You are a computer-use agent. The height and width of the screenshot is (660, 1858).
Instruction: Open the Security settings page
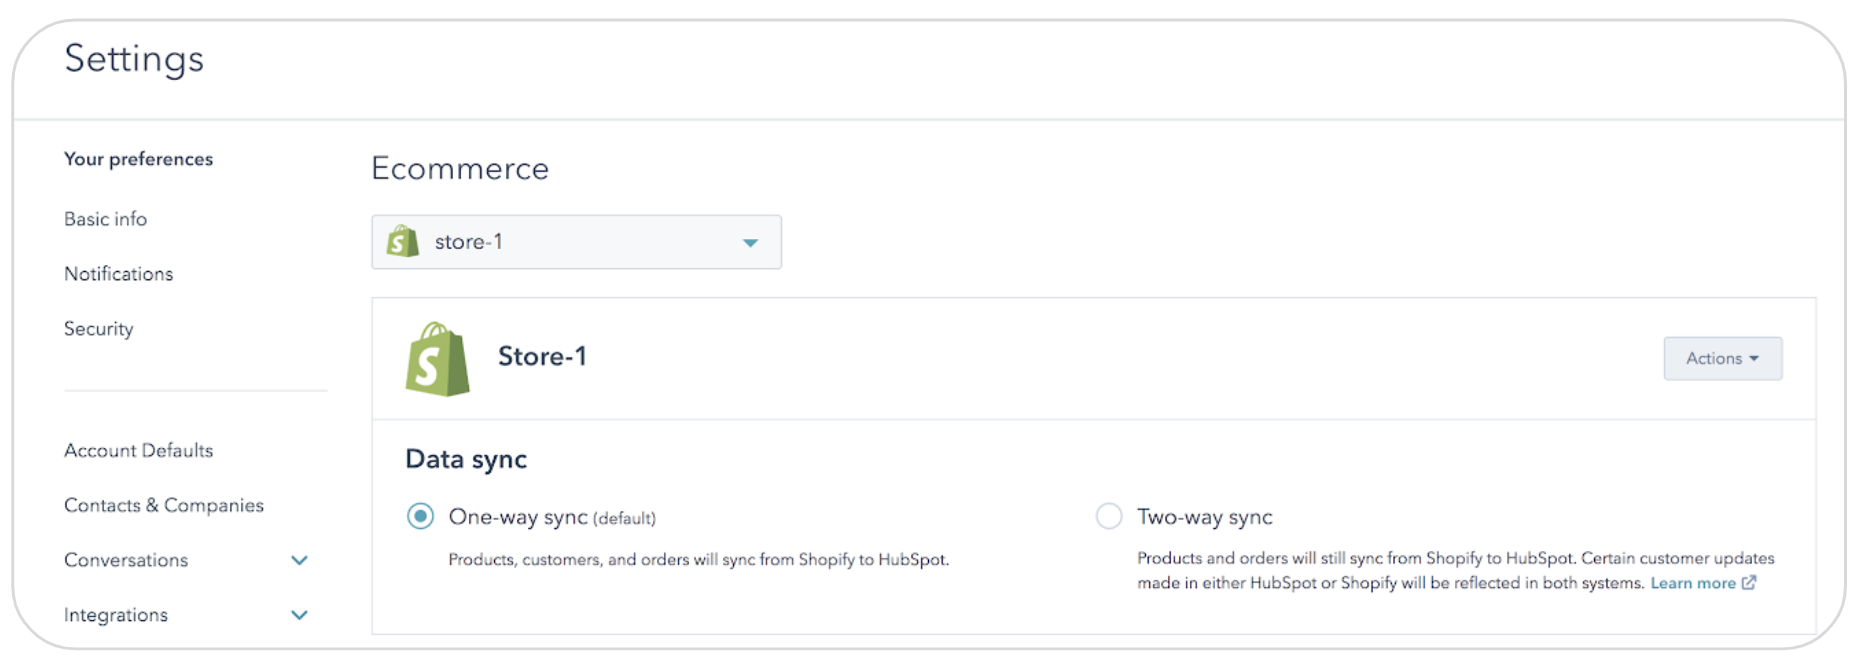(98, 329)
